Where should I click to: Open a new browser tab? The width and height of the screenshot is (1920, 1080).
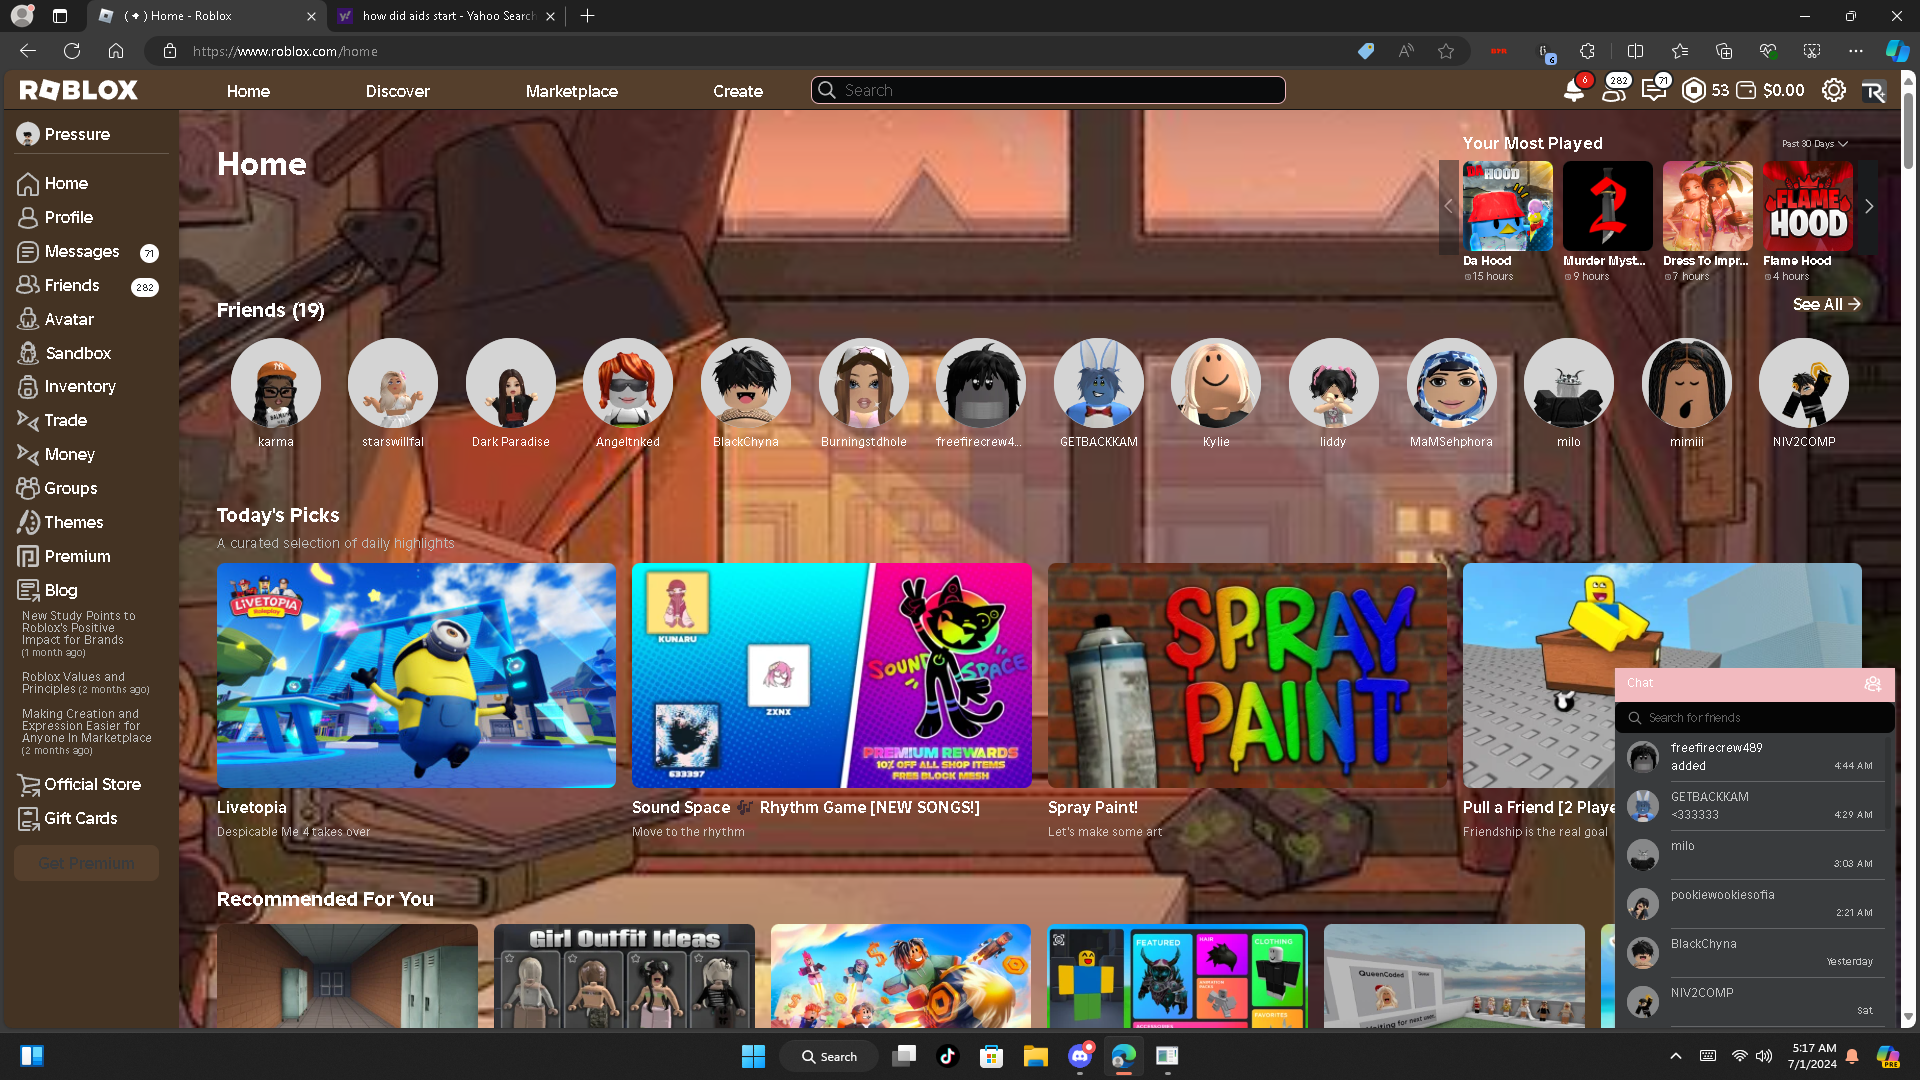pyautogui.click(x=588, y=16)
